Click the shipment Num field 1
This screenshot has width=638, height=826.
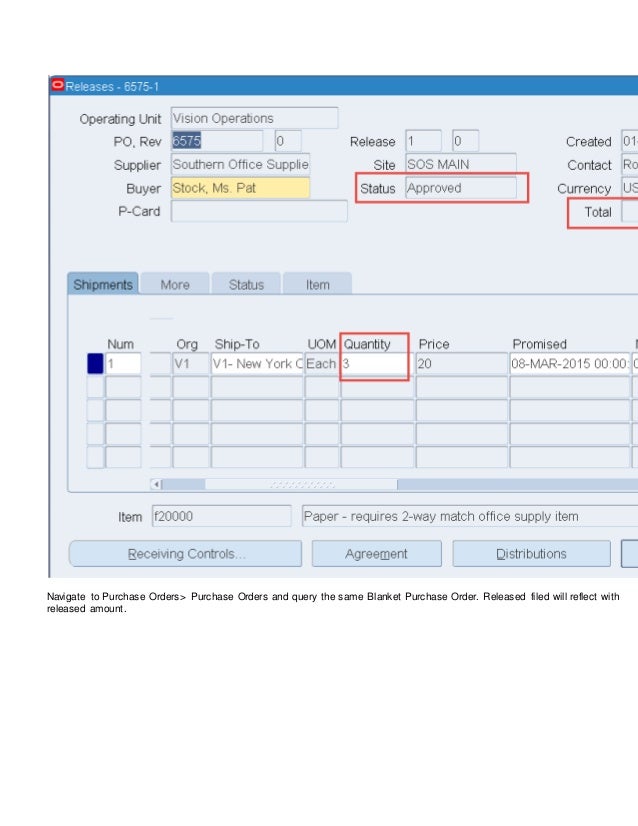tap(123, 363)
